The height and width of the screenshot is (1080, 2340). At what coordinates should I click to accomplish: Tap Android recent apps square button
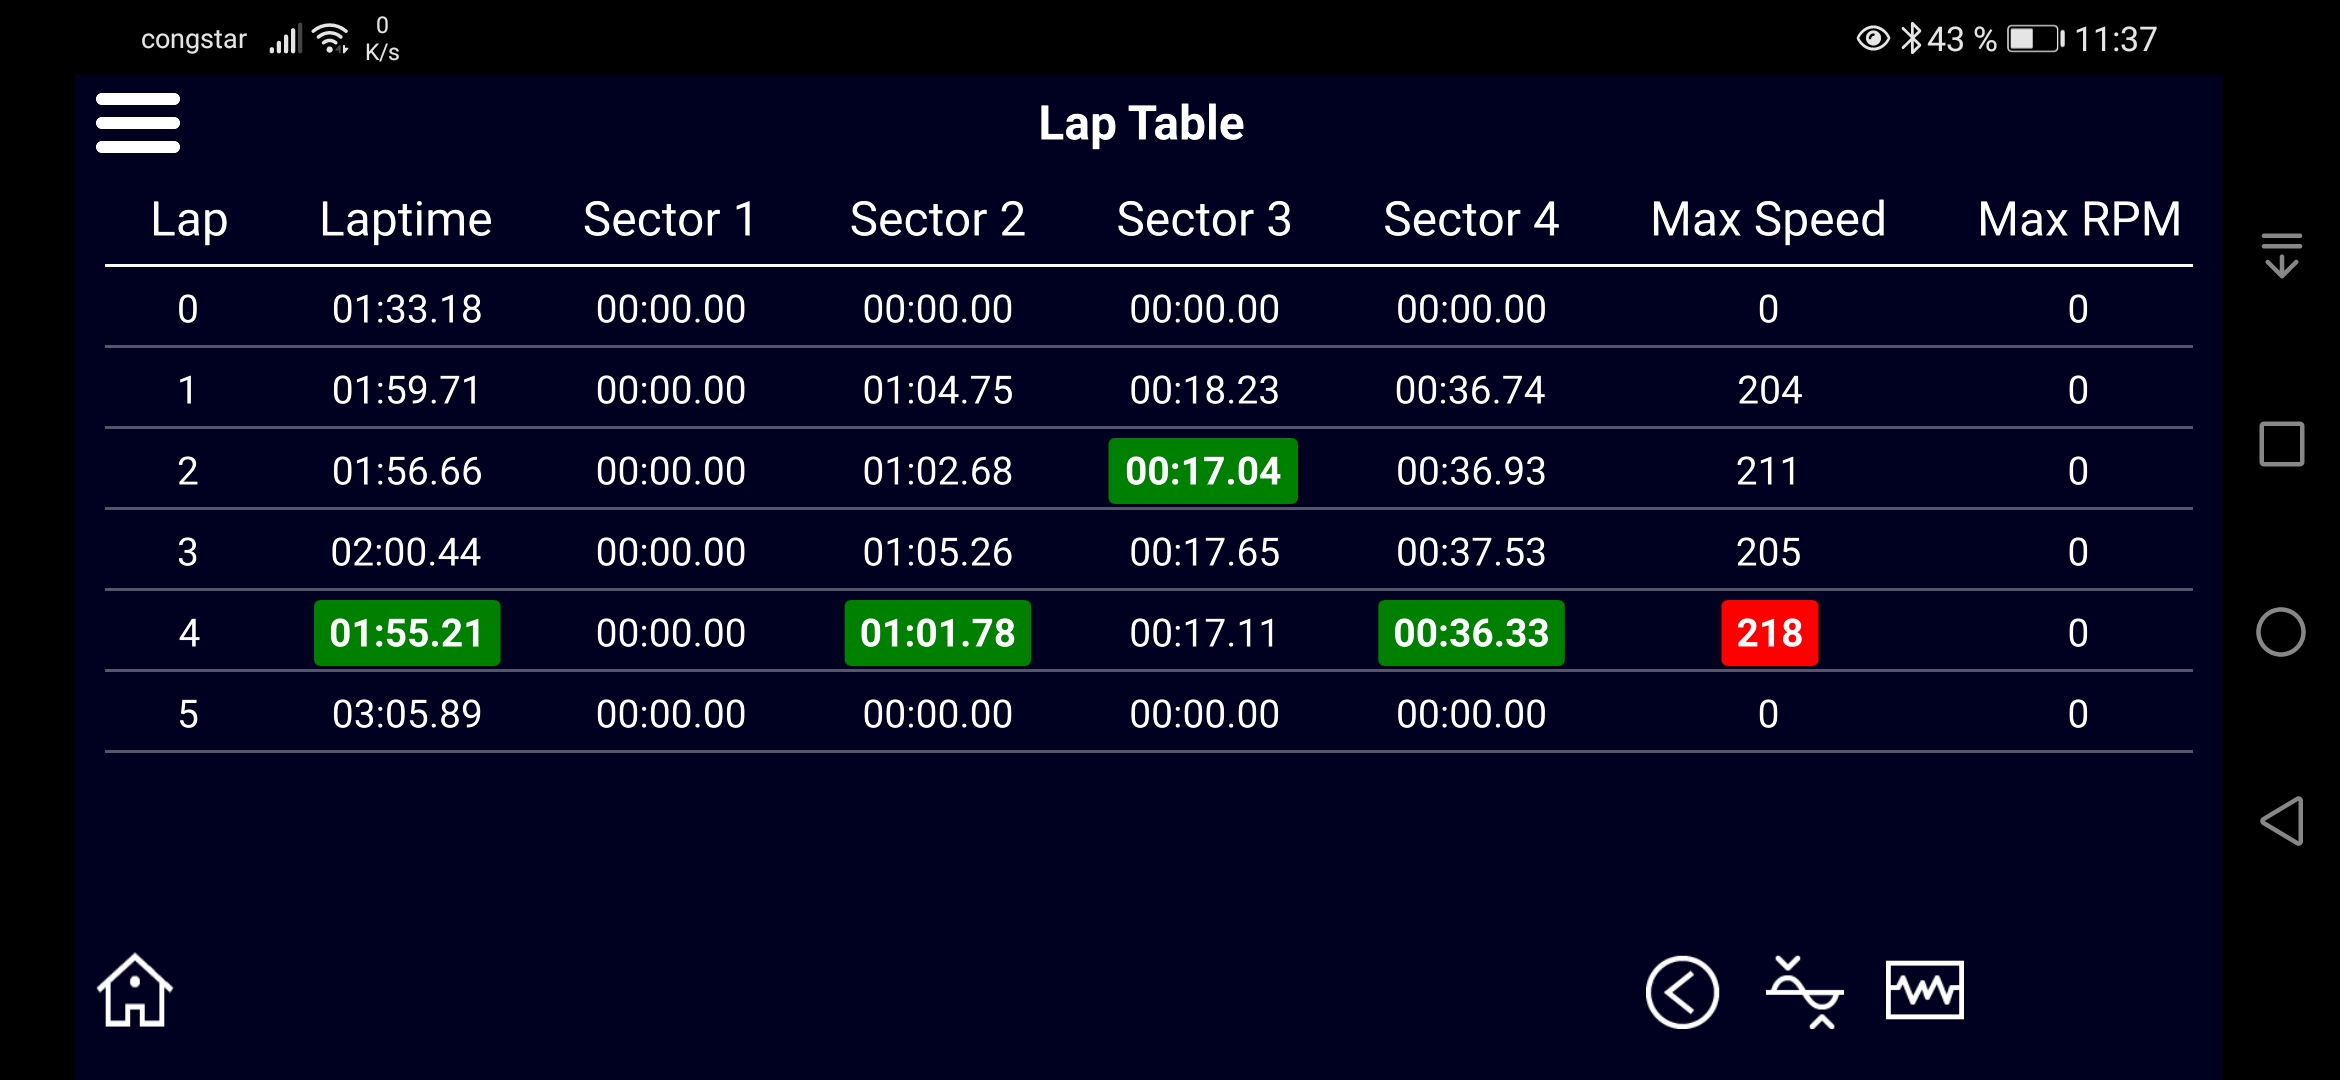[x=2282, y=444]
